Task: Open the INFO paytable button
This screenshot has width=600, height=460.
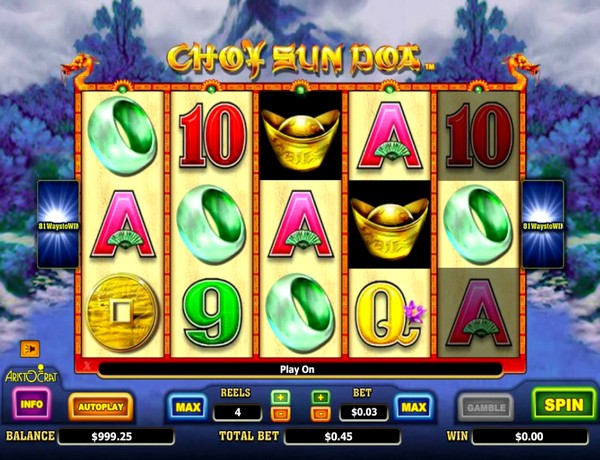Action: point(31,404)
